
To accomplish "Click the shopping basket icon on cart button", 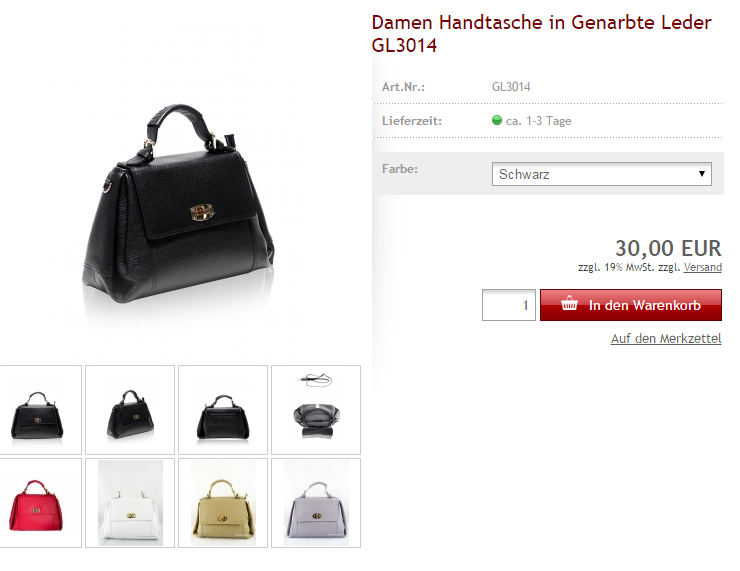I will [x=569, y=303].
